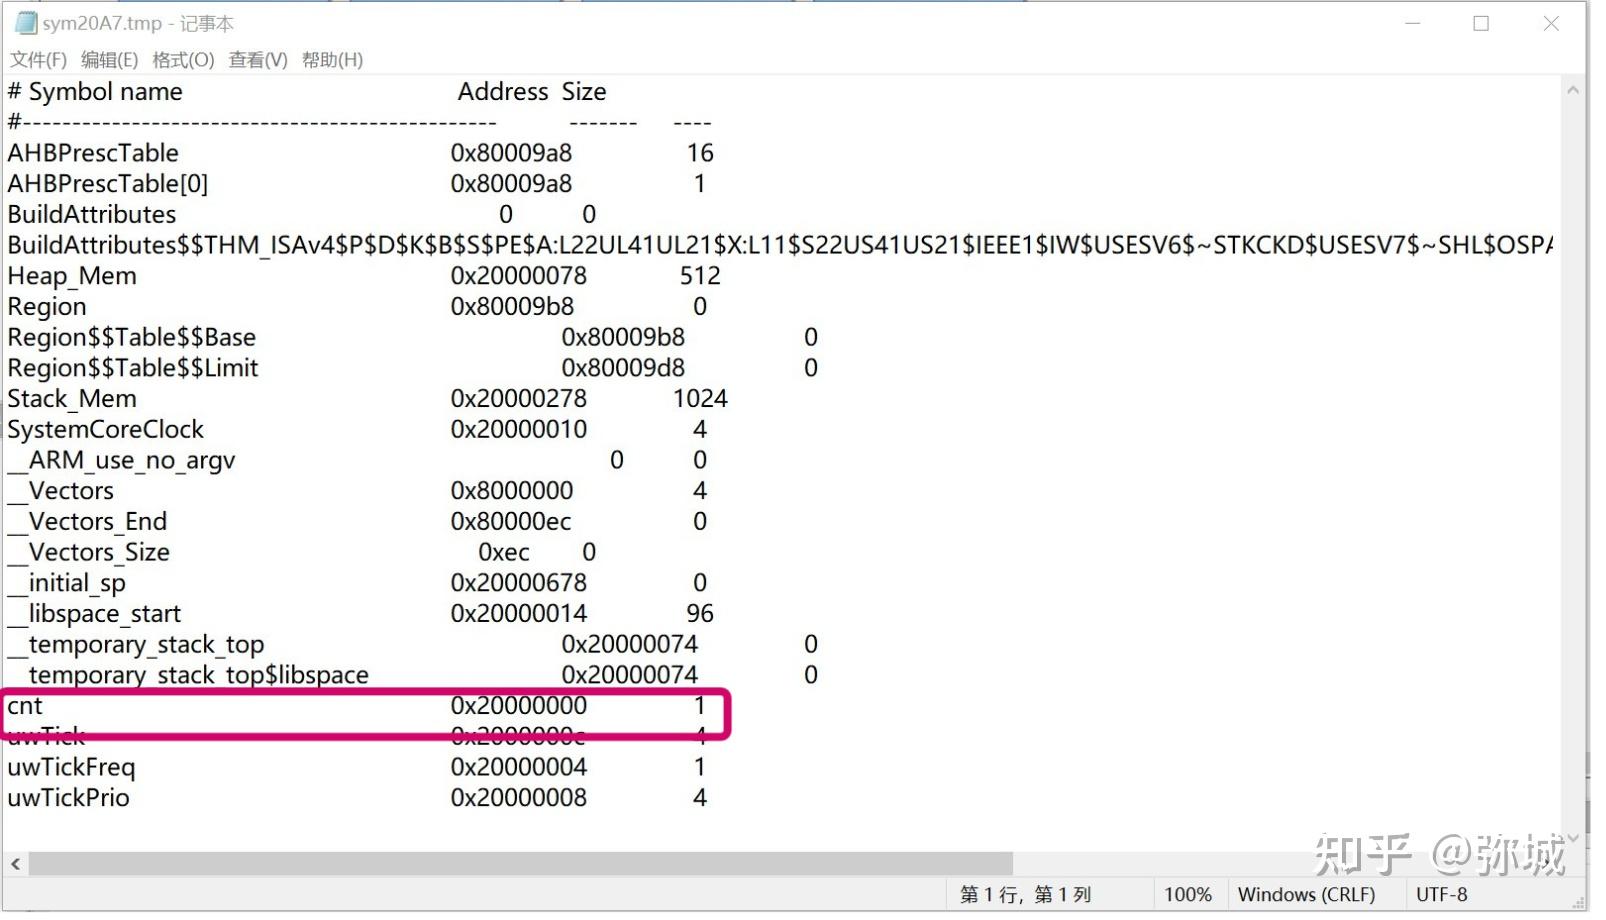Click the AHBPrescTable size value 16
Image resolution: width=1606 pixels, height=920 pixels.
coord(700,153)
